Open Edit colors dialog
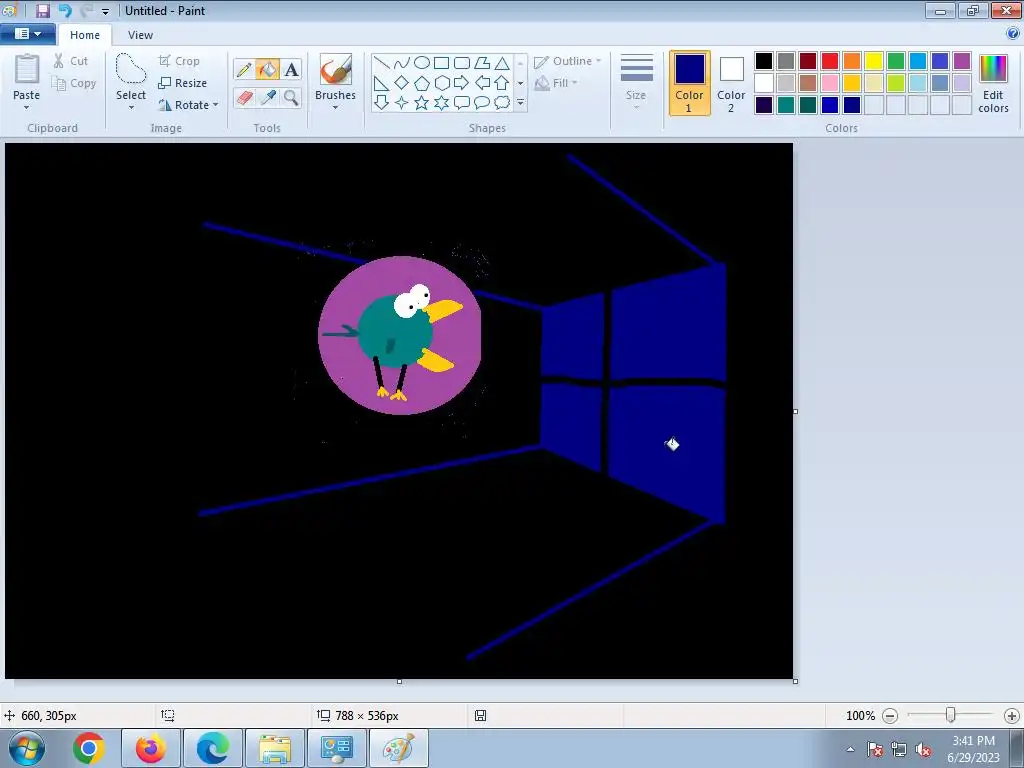This screenshot has height=768, width=1024. 993,83
